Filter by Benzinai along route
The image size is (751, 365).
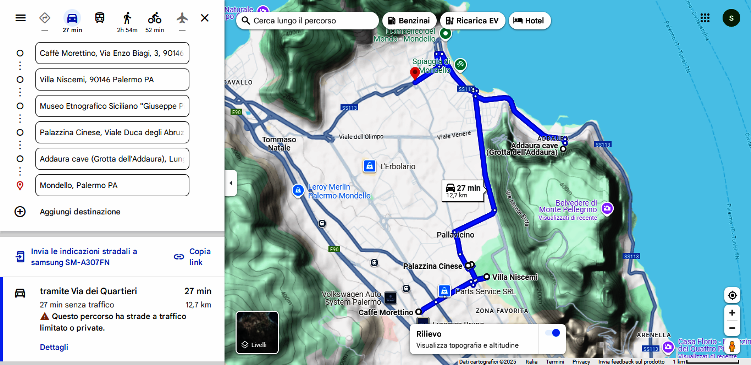pyautogui.click(x=410, y=21)
